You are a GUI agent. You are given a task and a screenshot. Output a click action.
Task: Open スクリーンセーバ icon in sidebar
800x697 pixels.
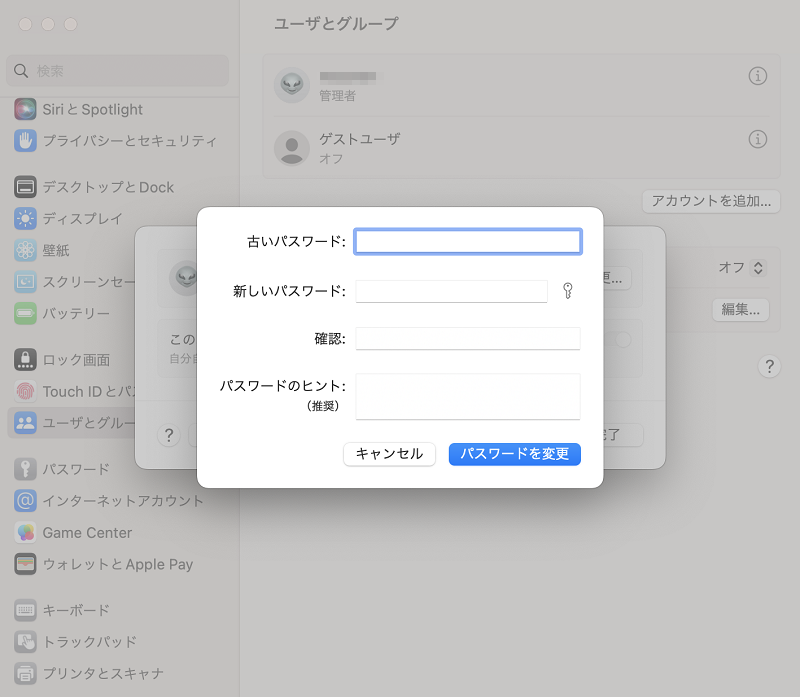pyautogui.click(x=25, y=282)
